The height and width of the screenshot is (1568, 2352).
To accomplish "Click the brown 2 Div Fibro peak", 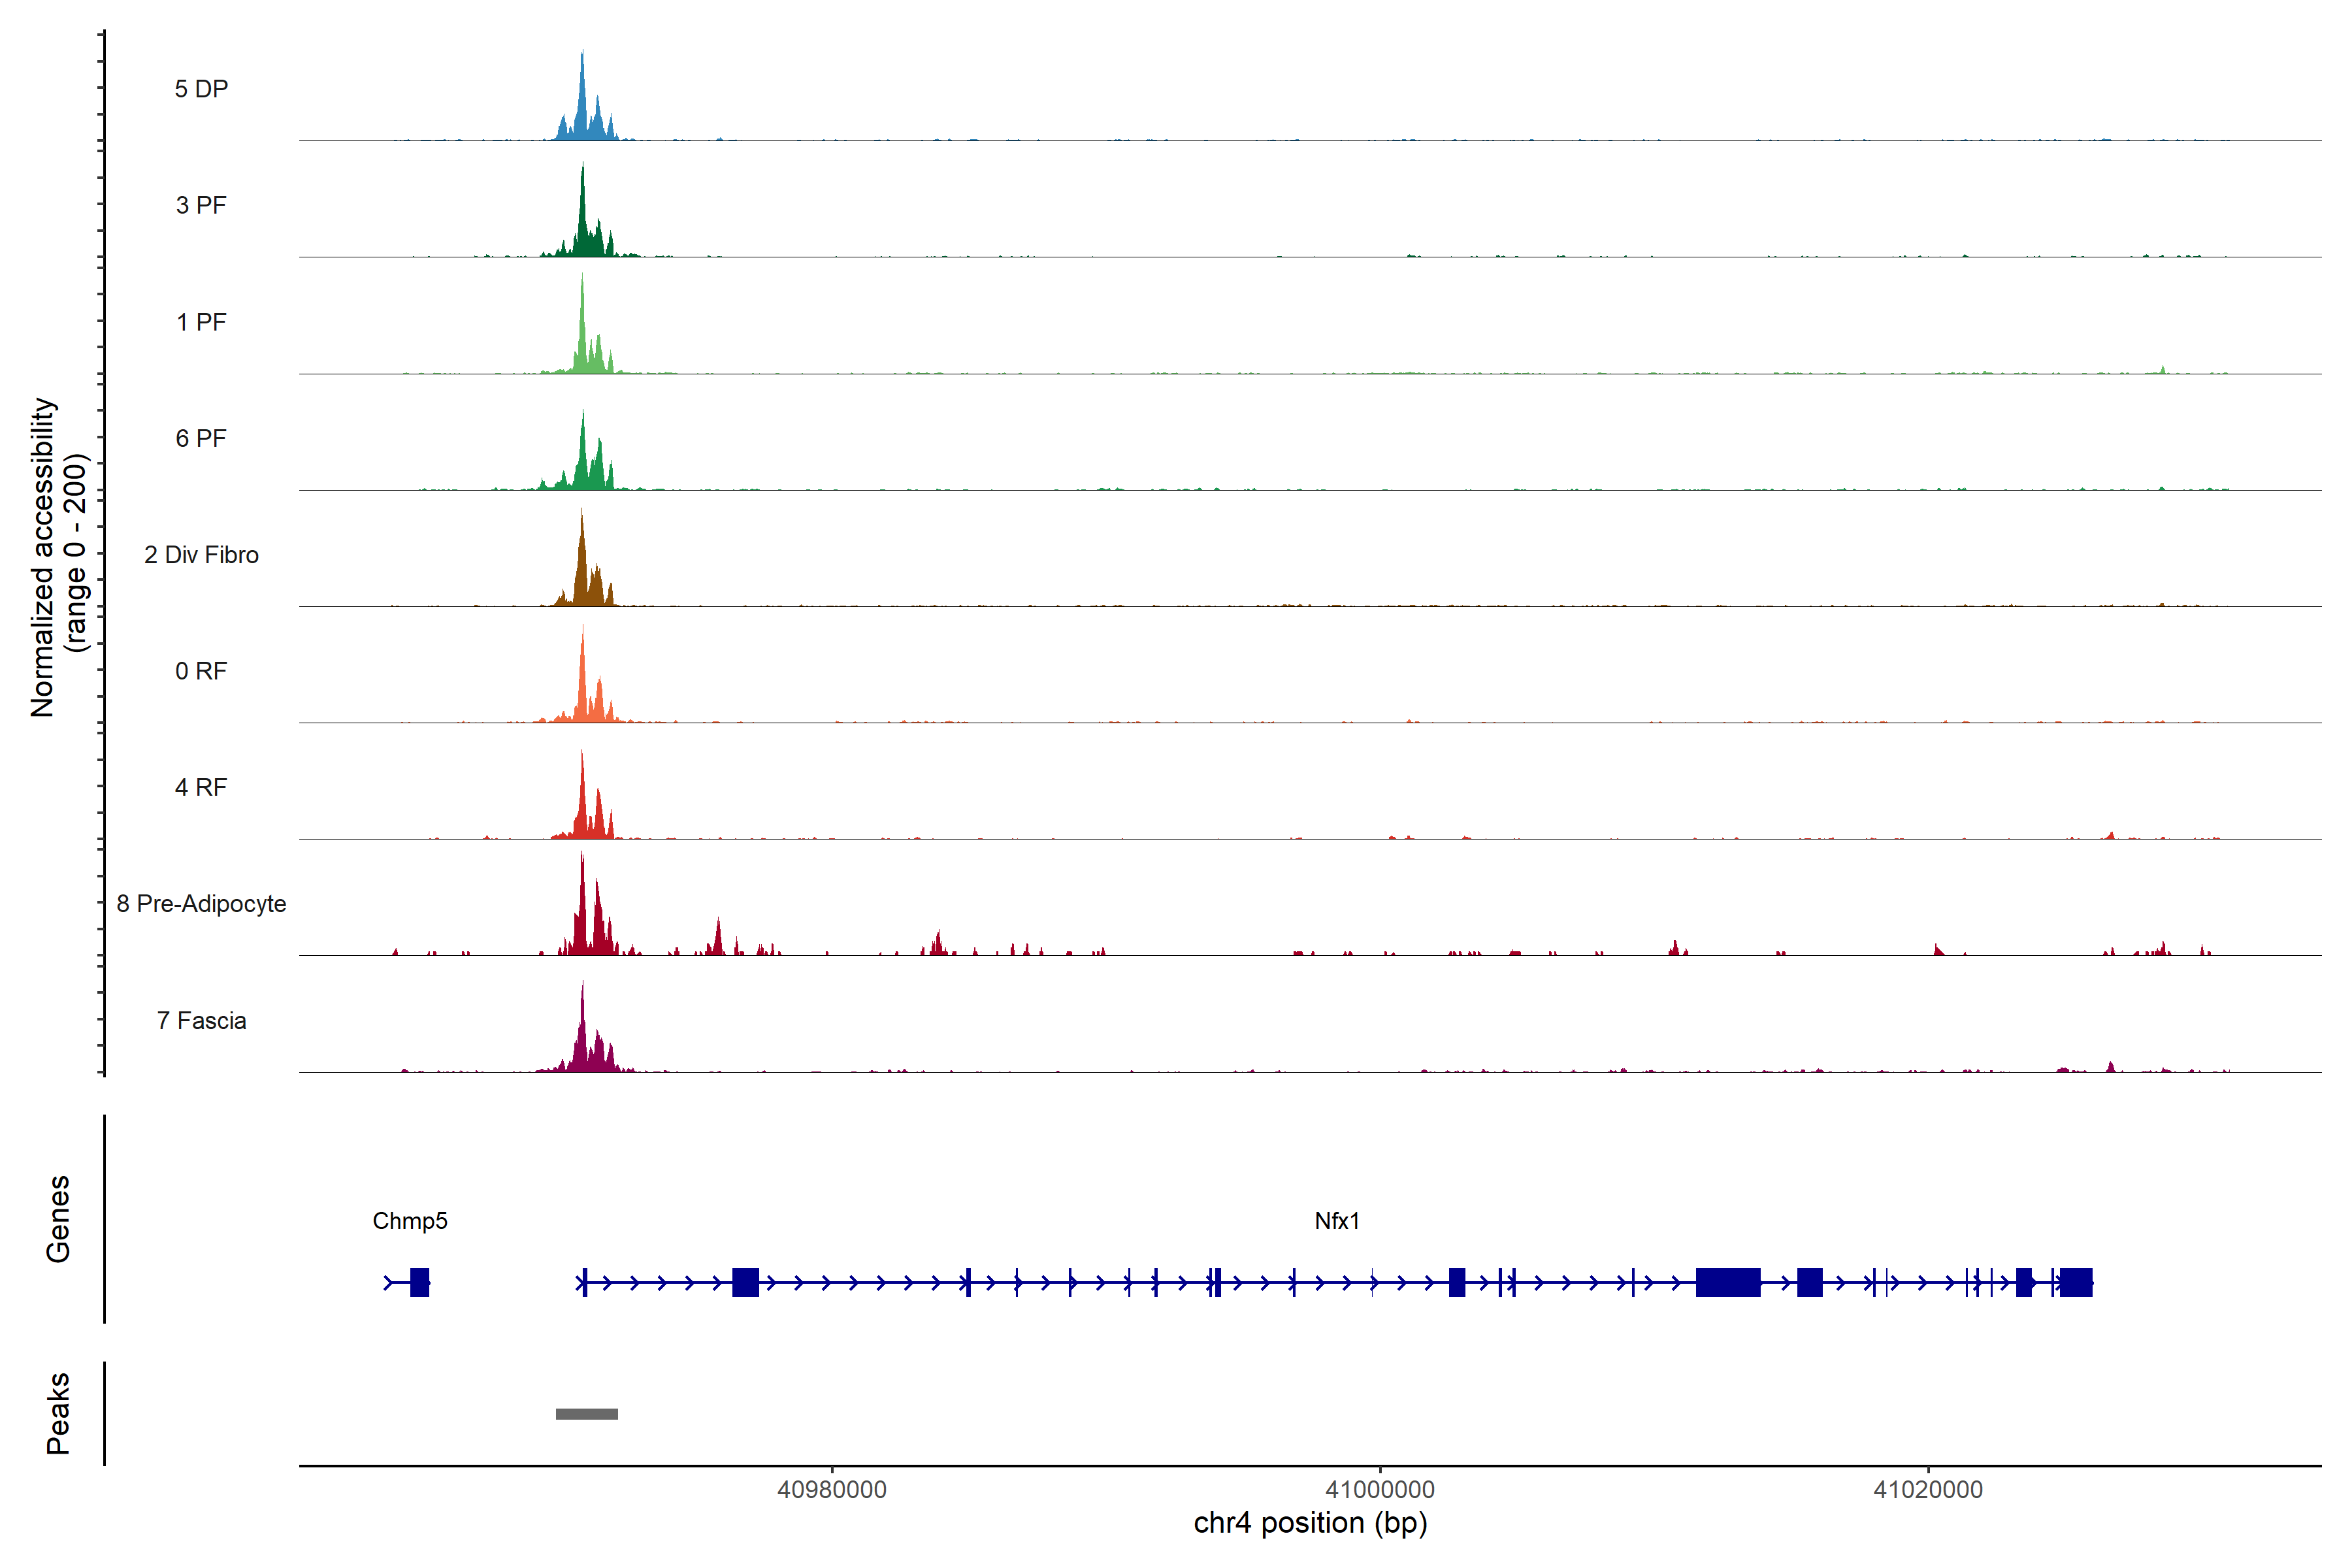I will click(583, 575).
